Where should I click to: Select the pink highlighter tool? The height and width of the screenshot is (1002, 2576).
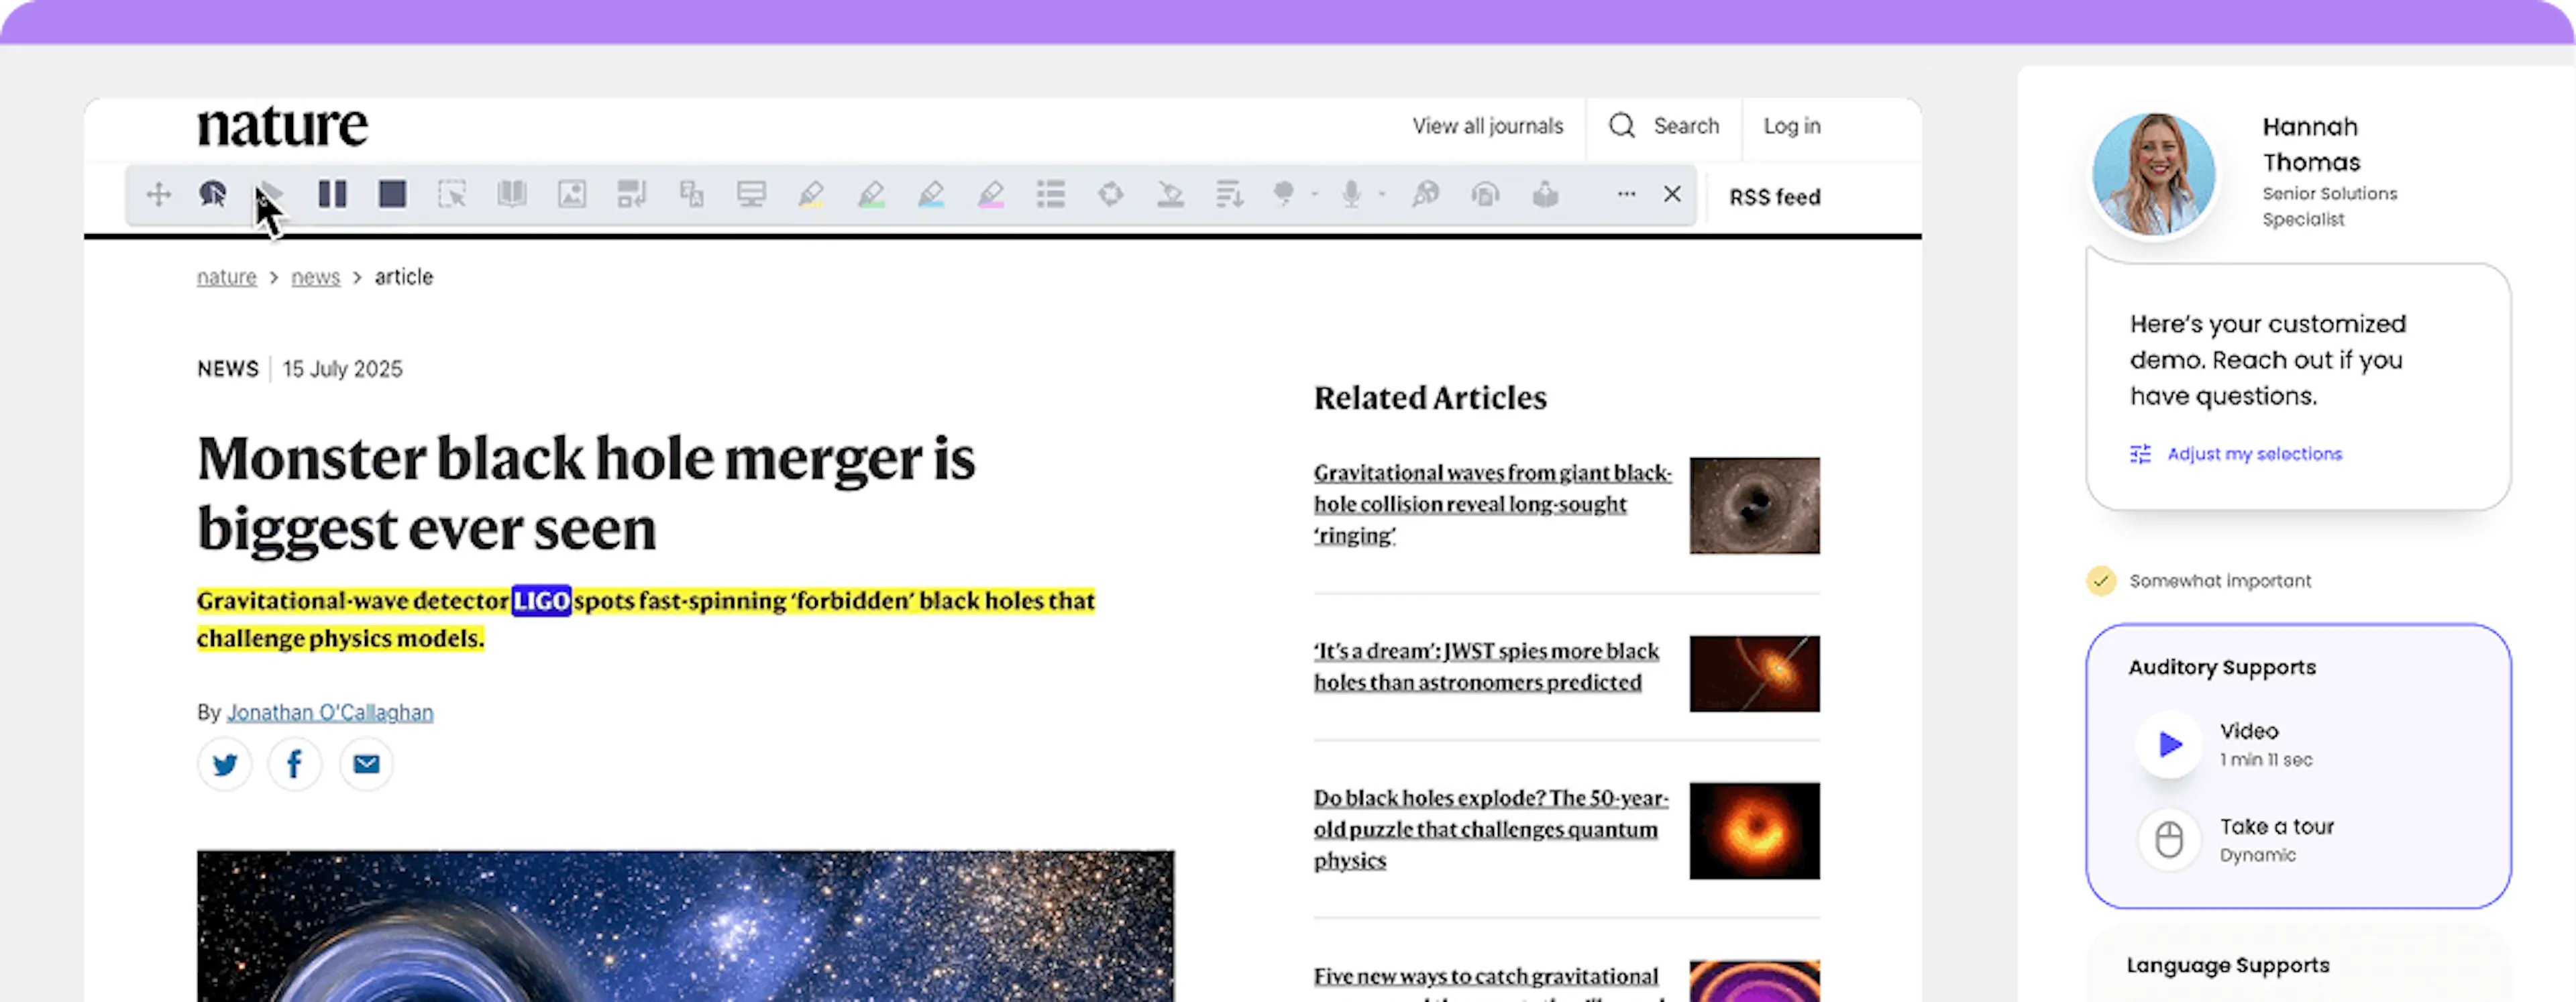(991, 194)
